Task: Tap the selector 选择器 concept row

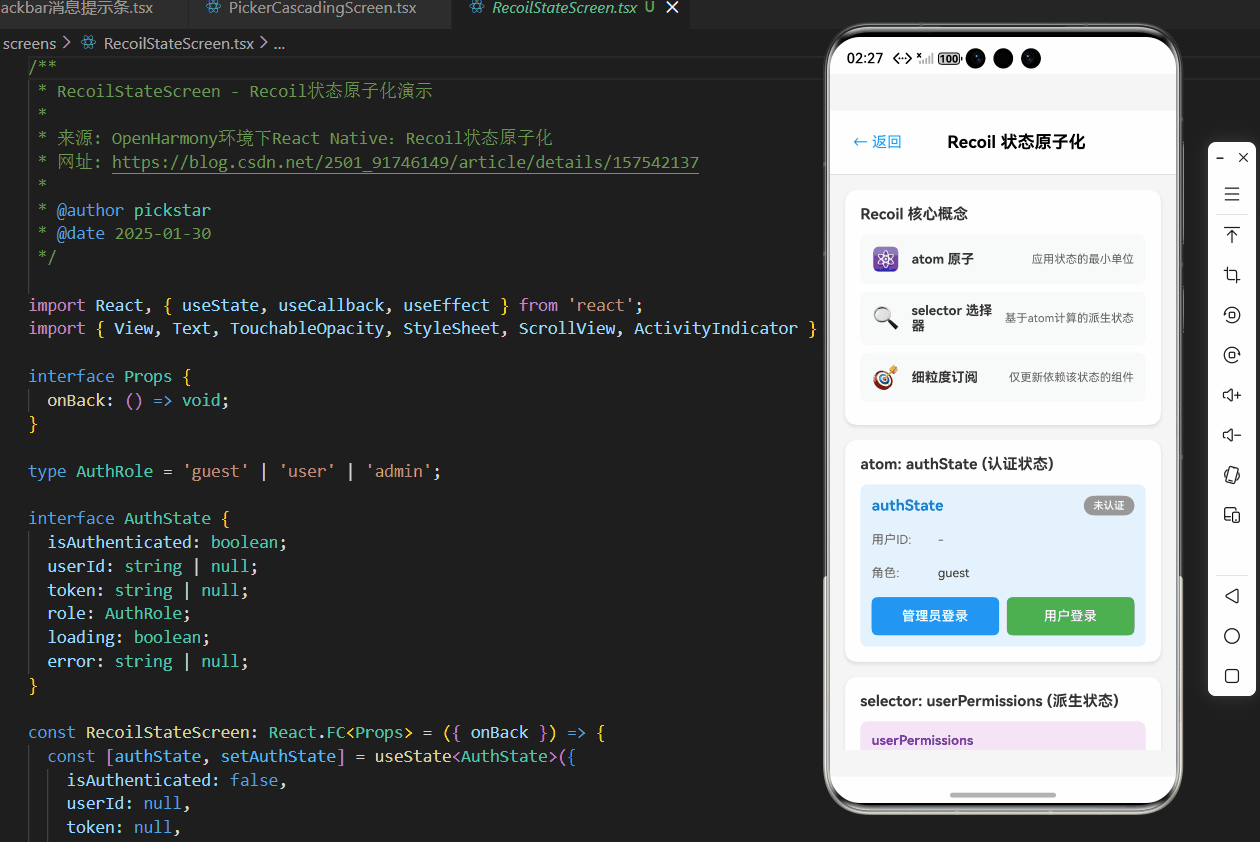Action: [1003, 318]
